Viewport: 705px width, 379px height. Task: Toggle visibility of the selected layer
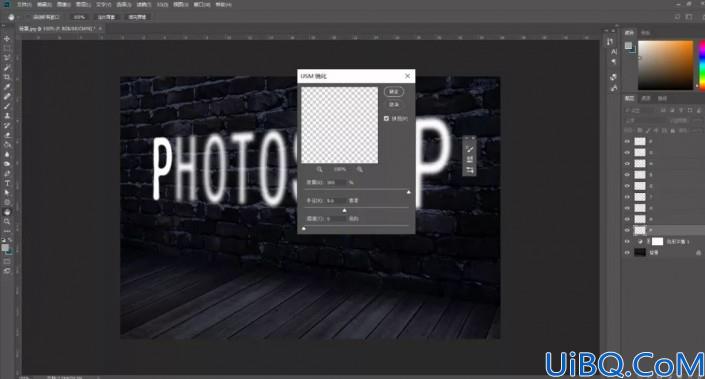click(x=627, y=230)
